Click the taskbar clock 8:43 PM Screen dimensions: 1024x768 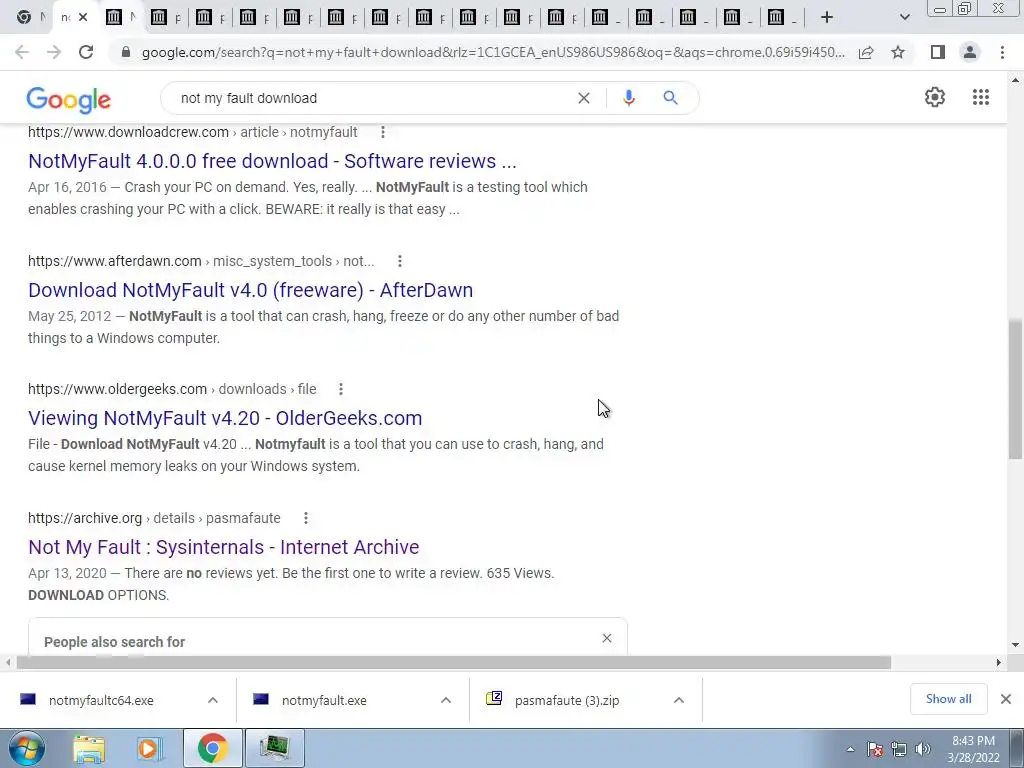(974, 749)
